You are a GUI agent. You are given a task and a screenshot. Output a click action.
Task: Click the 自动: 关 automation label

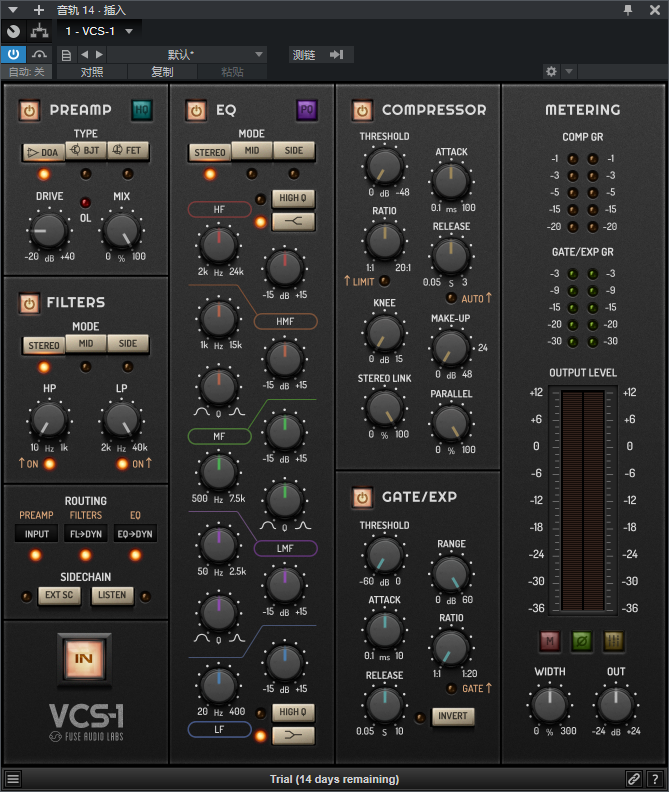27,72
